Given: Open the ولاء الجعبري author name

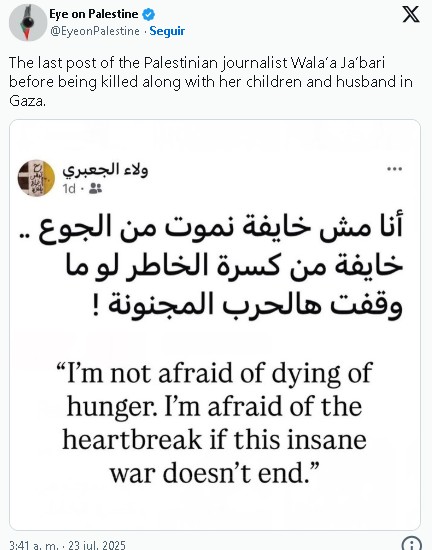Looking at the screenshot, I should (105, 170).
